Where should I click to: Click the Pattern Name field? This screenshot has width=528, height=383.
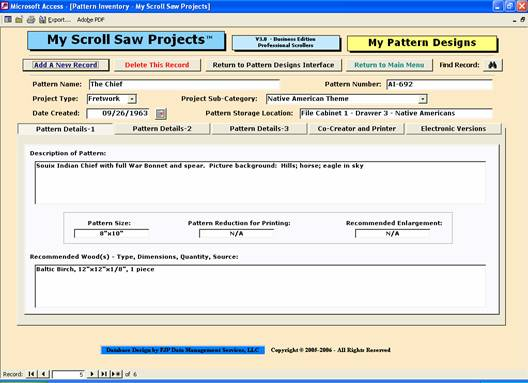[x=184, y=84]
